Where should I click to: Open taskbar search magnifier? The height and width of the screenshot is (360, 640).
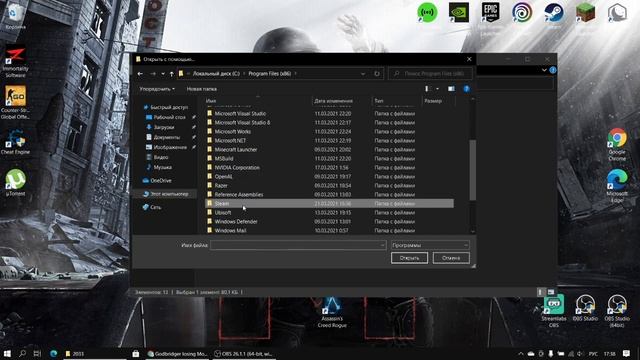[x=22, y=353]
